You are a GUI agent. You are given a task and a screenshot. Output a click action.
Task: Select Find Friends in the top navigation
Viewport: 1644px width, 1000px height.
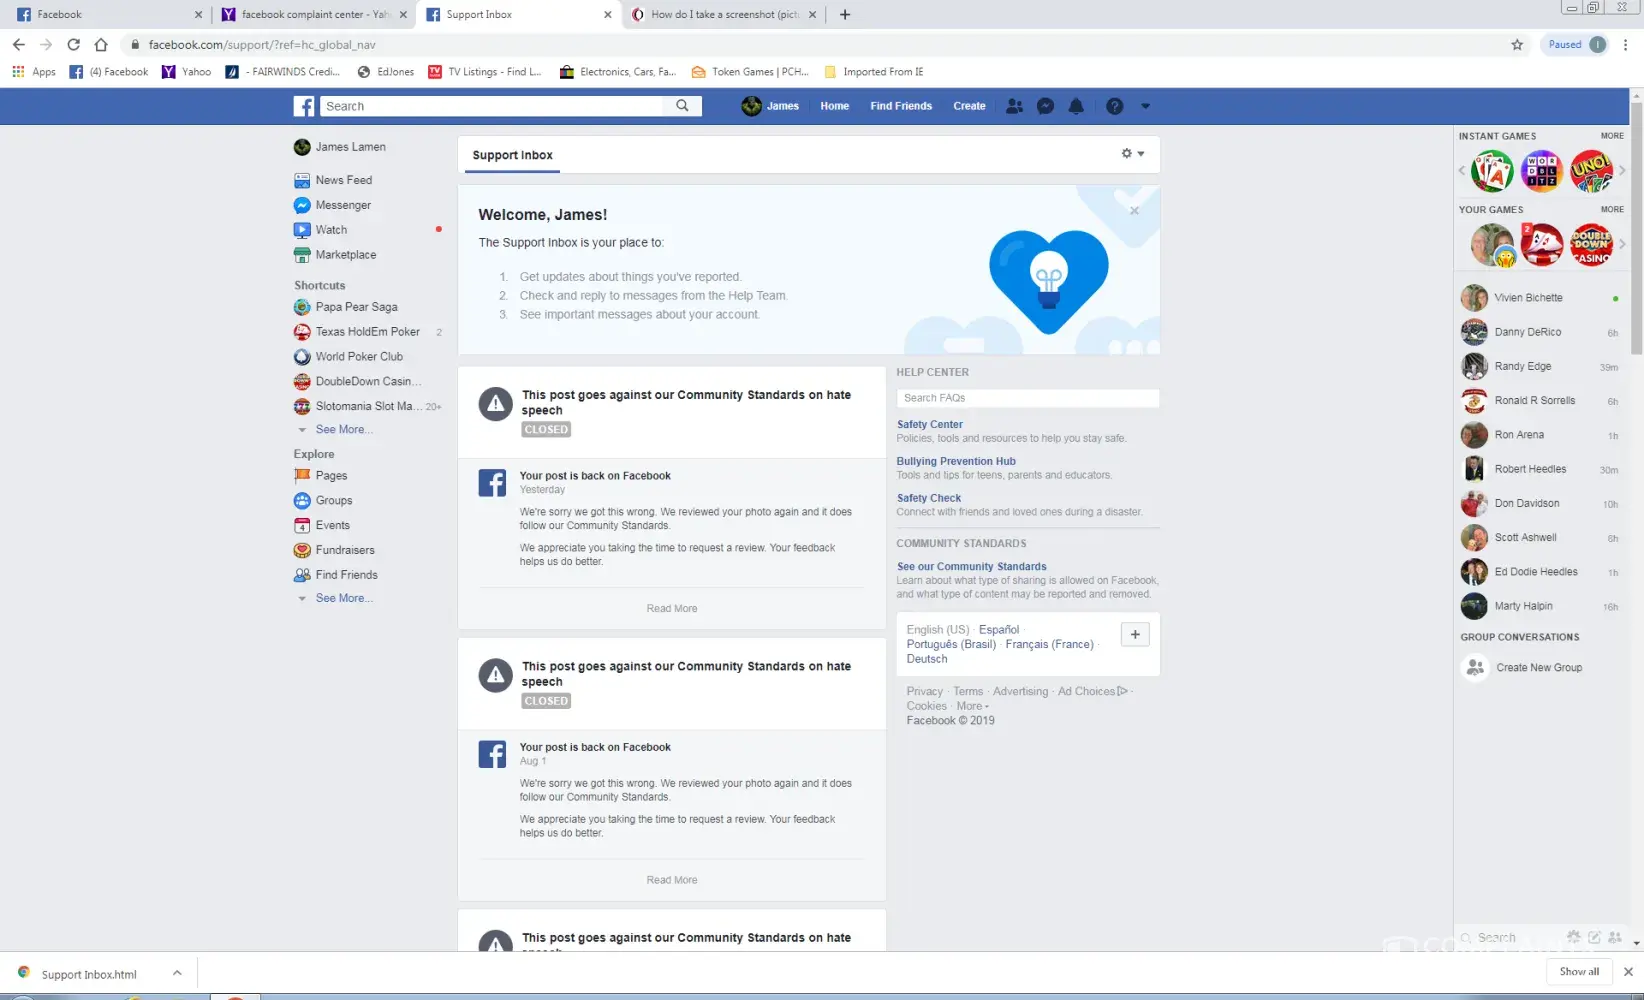point(900,106)
